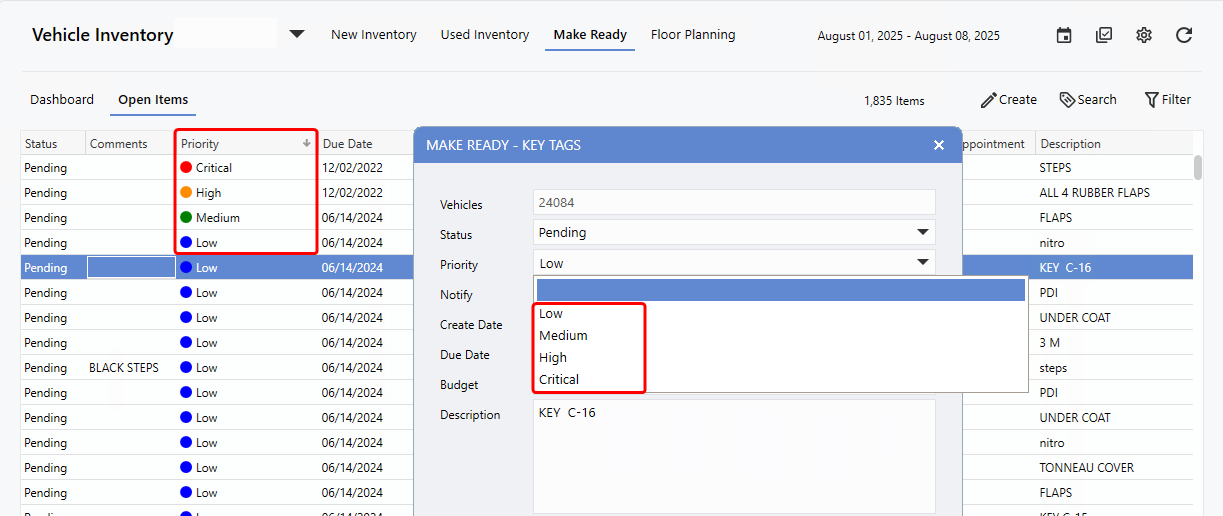Click the Create pencil icon
The width and height of the screenshot is (1223, 516).
989,100
